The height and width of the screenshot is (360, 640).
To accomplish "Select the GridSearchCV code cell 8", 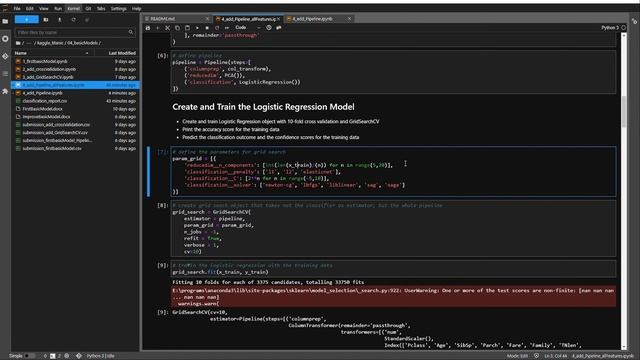I will coord(393,228).
